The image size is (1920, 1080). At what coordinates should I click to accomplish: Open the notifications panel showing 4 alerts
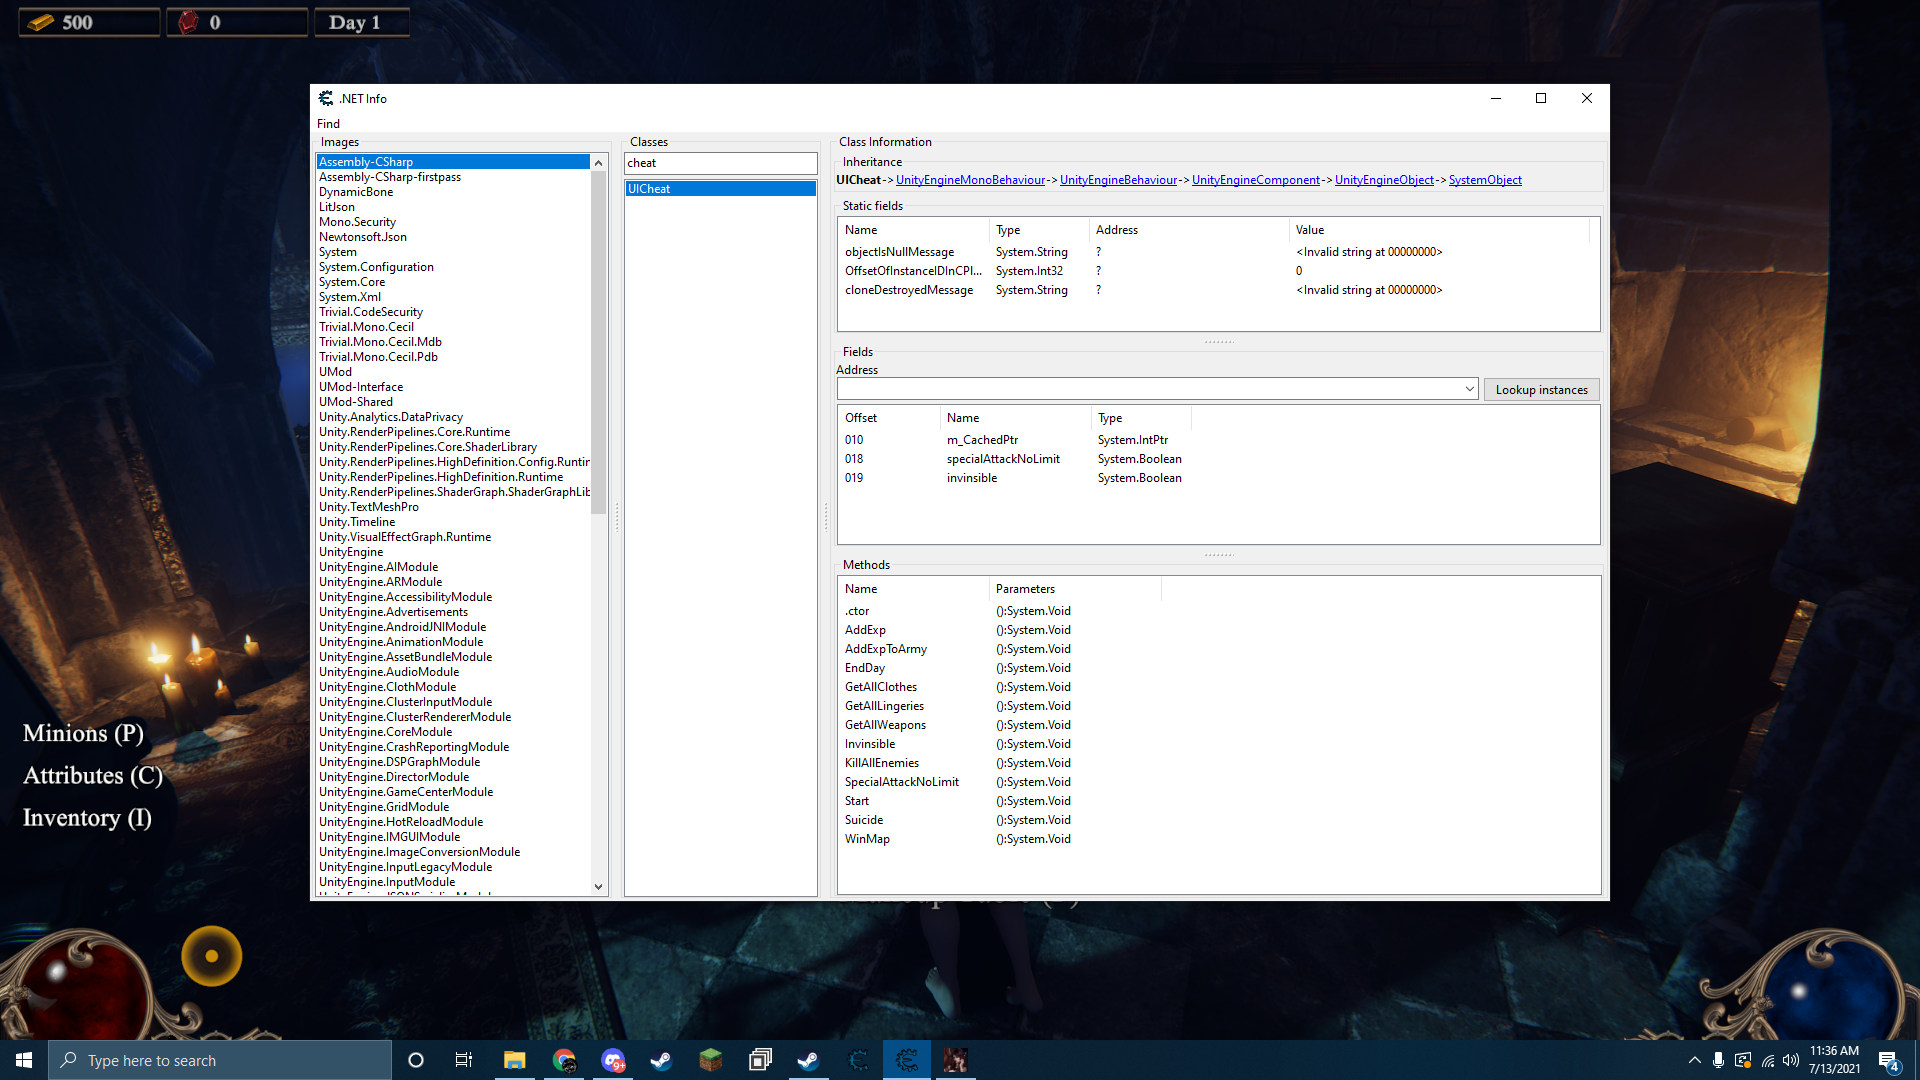pos(1890,1062)
